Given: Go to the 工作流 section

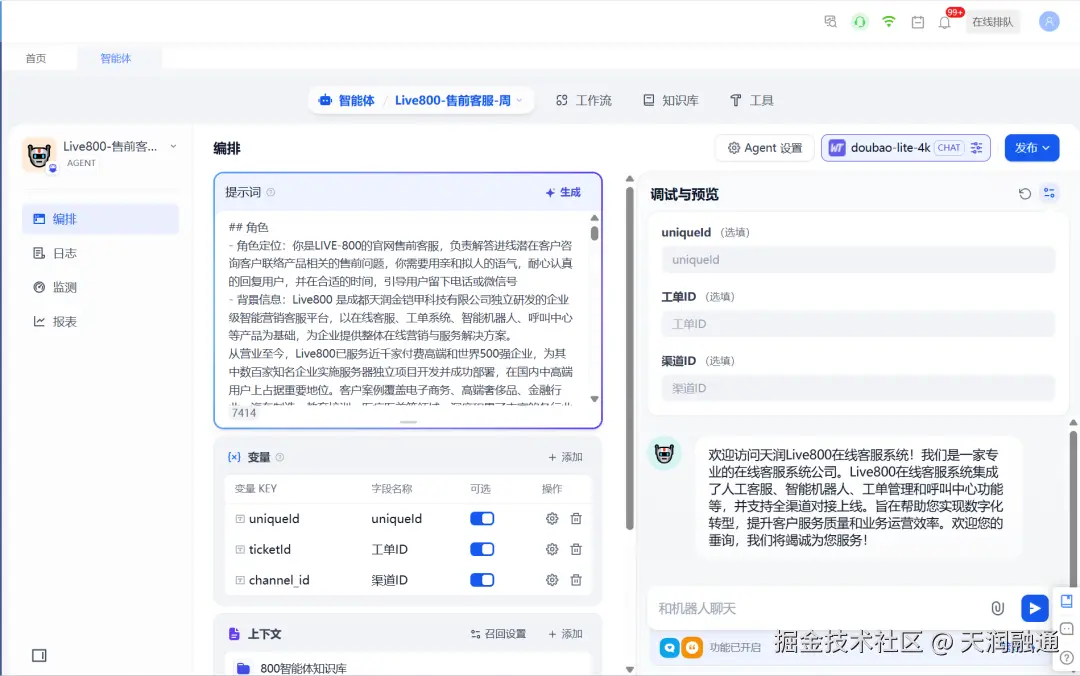Looking at the screenshot, I should (584, 101).
